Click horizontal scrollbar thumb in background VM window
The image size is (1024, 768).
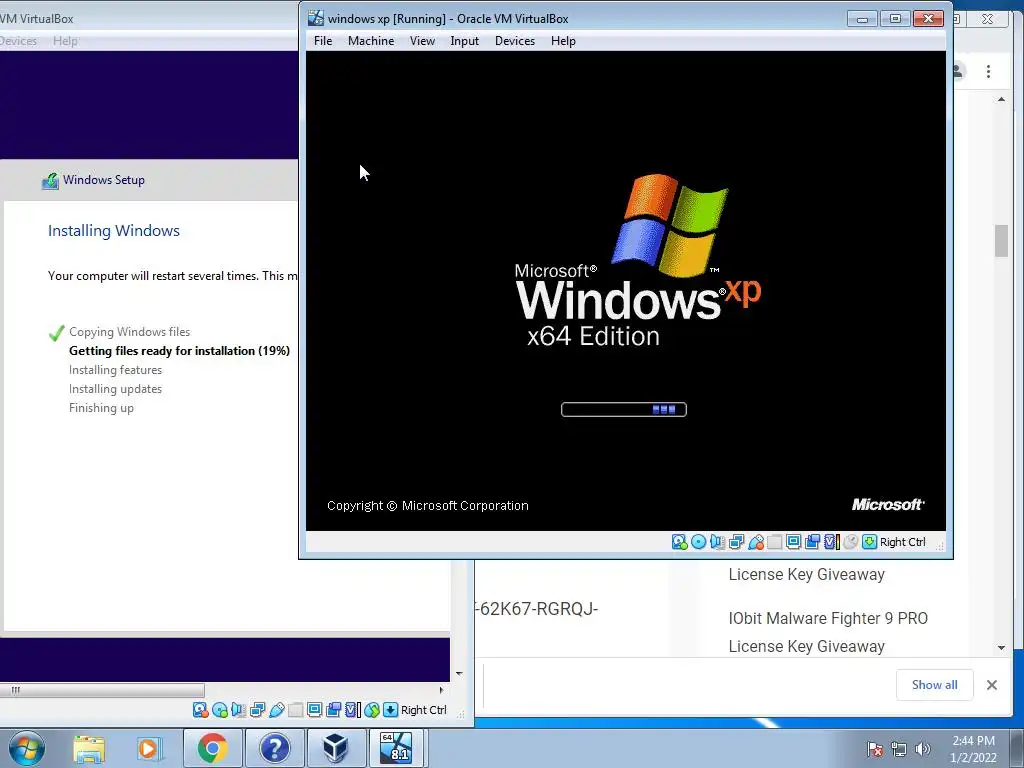point(103,690)
